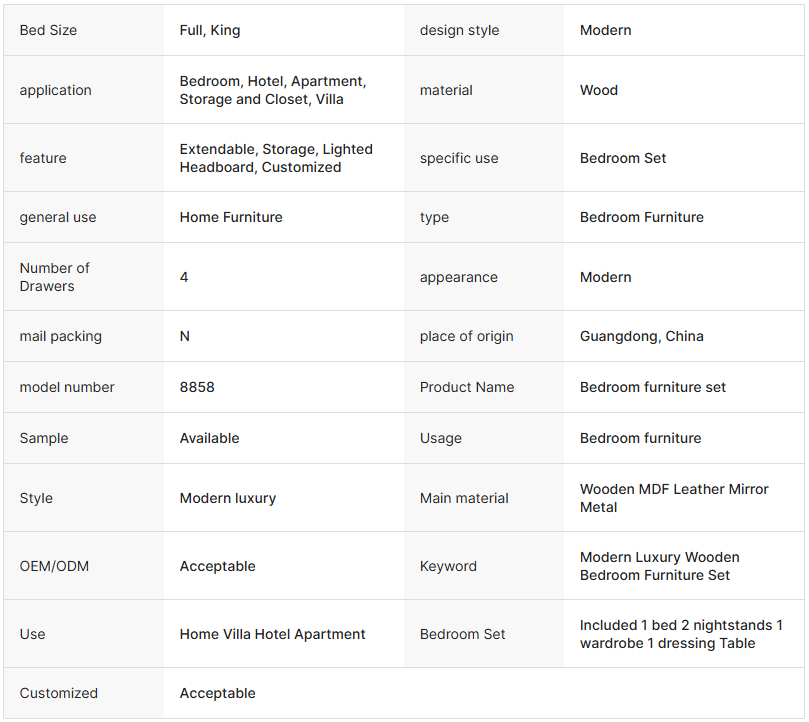Select 'Guangdong, China' place of origin
809x722 pixels.
coord(642,336)
